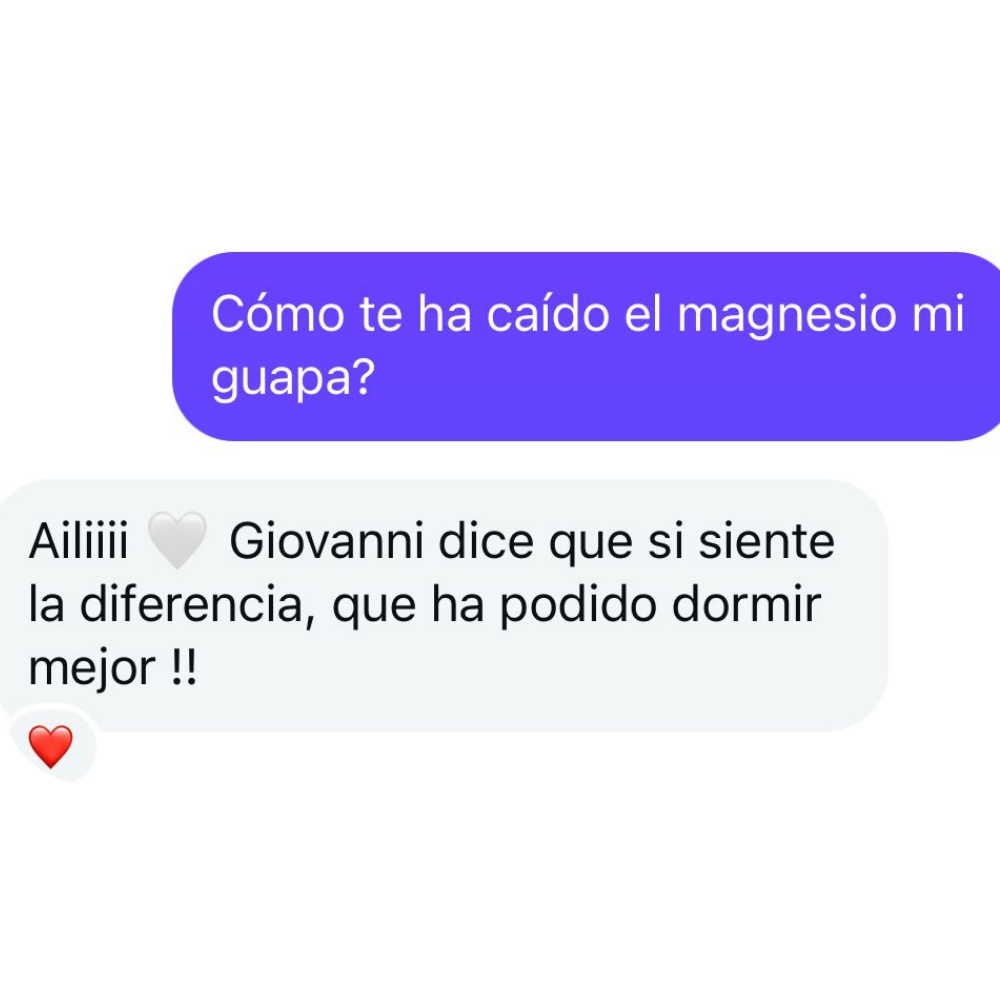Click the word "magnesio" in purple bubble
This screenshot has height=1000, width=1000.
(x=786, y=315)
